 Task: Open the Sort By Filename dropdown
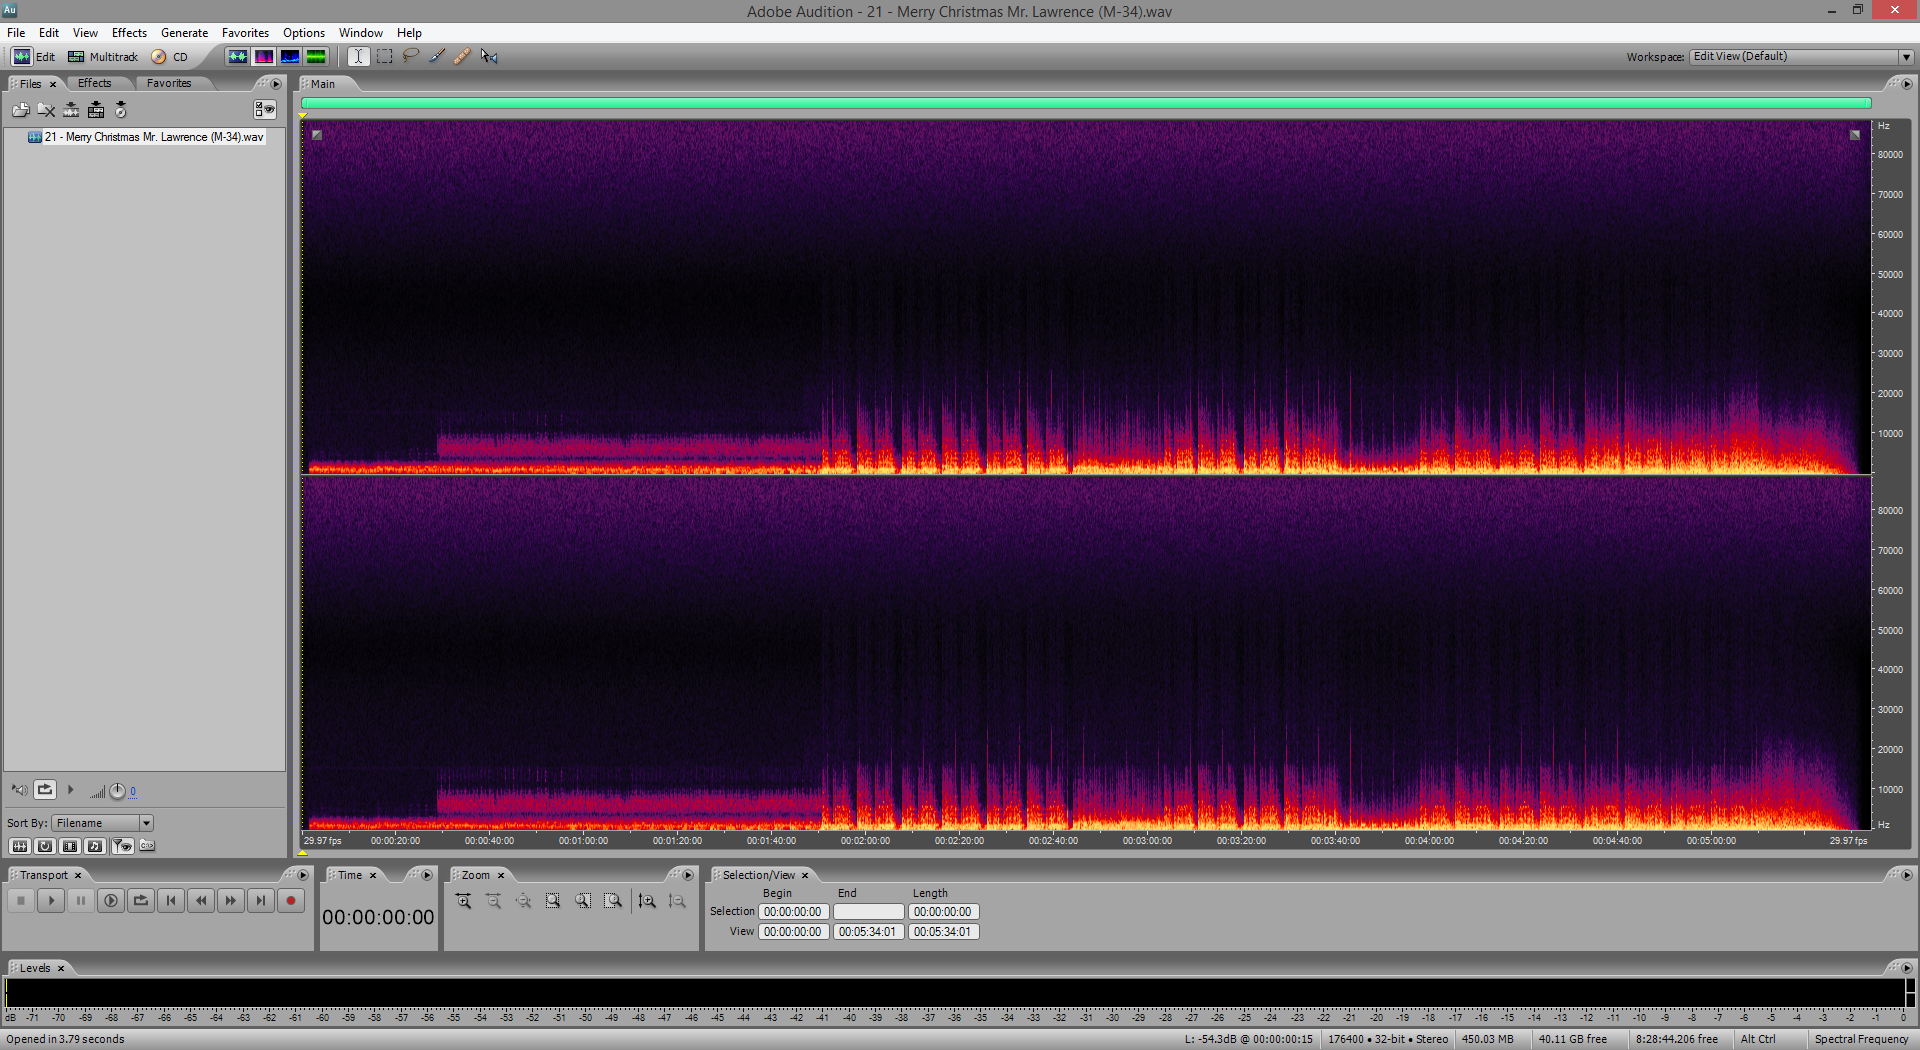(146, 823)
